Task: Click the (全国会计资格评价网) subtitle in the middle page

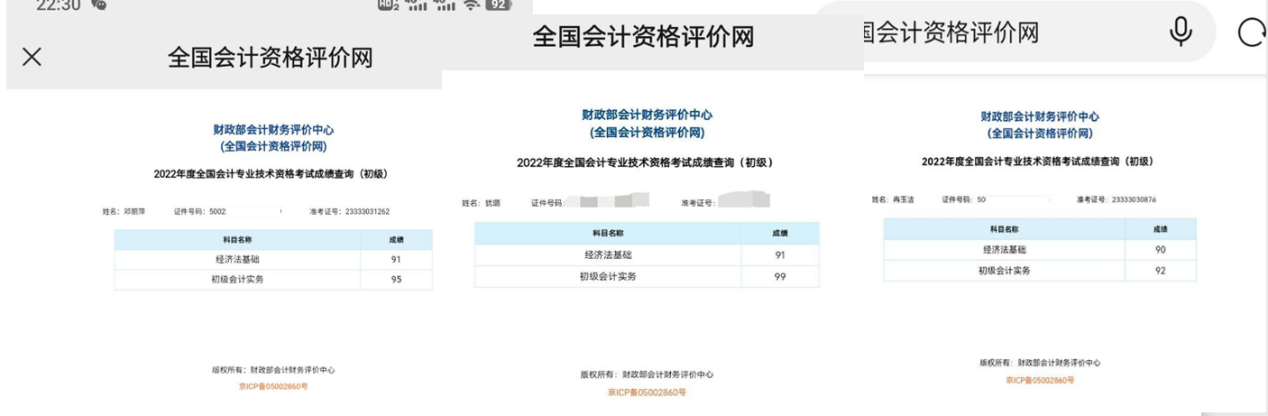Action: 647,132
